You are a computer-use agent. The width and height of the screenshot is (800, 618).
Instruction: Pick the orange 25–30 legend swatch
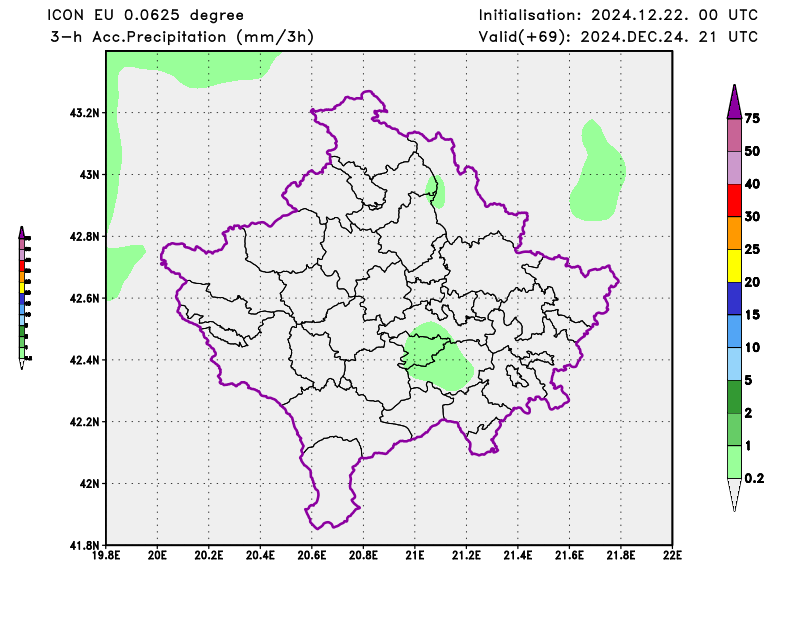coord(734,233)
